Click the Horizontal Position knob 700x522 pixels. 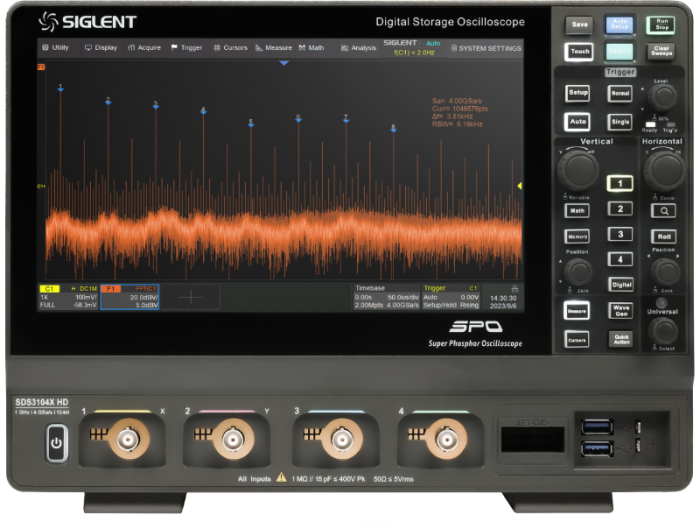665,271
